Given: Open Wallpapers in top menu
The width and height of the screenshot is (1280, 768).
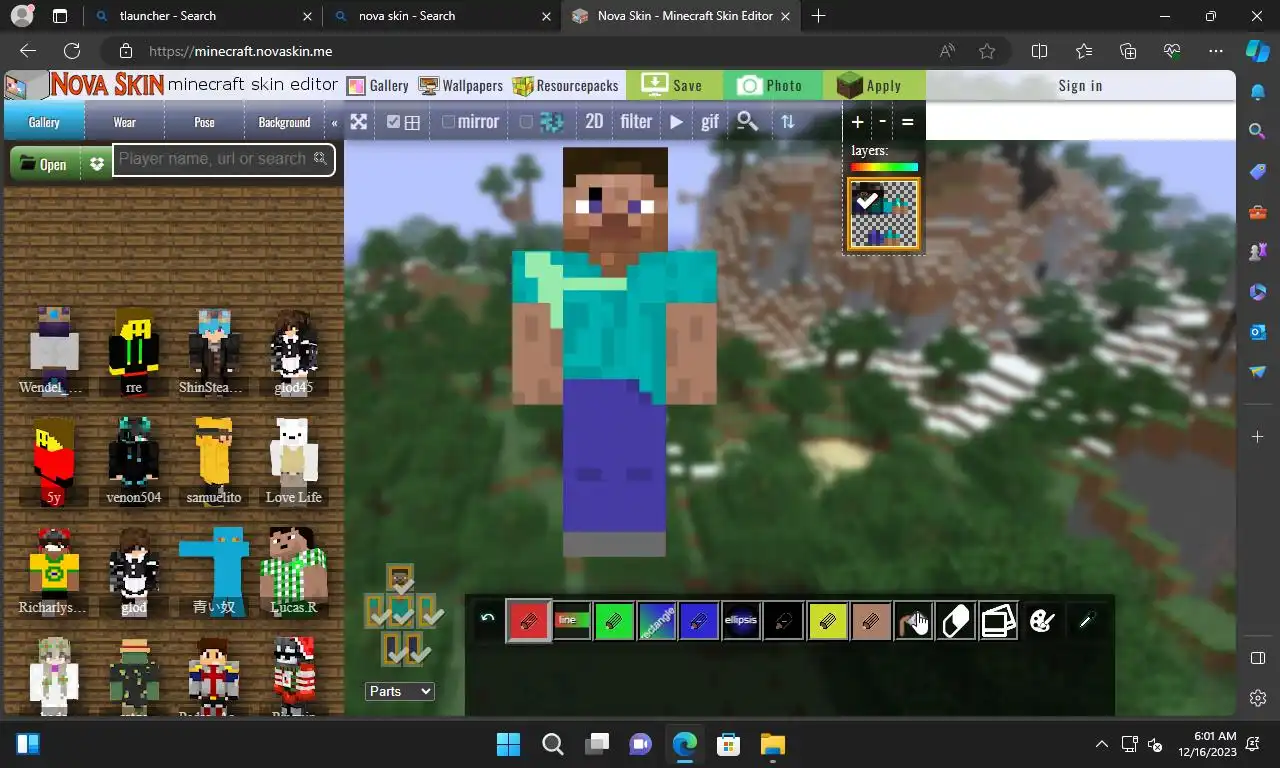Looking at the screenshot, I should coord(461,85).
